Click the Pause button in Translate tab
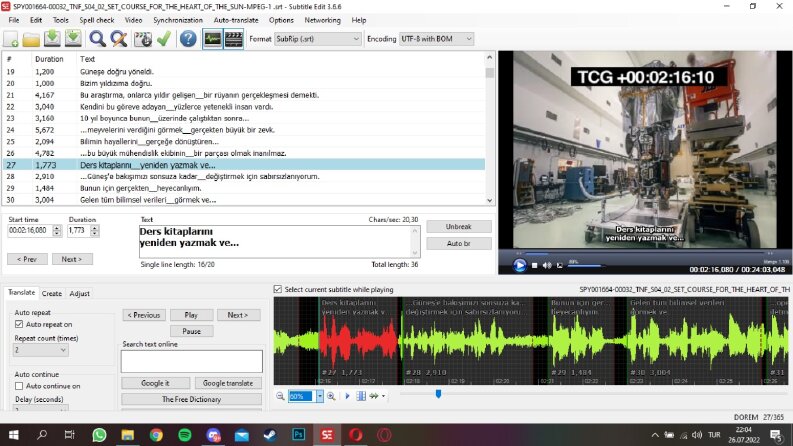Screen dimensions: 793x446 [192, 331]
